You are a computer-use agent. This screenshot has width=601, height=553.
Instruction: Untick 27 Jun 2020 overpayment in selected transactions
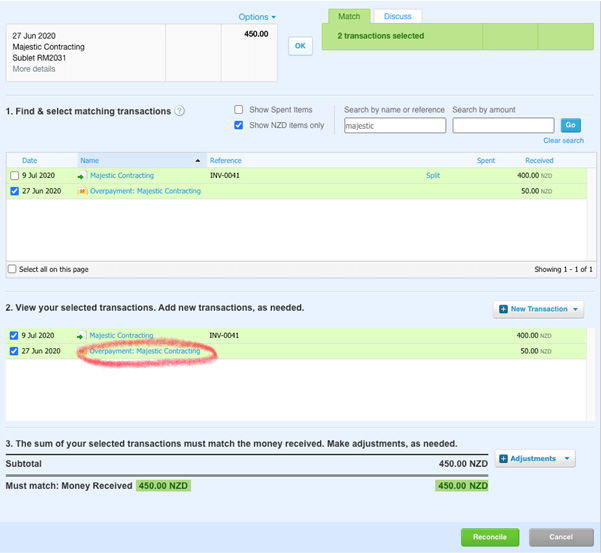(14, 351)
